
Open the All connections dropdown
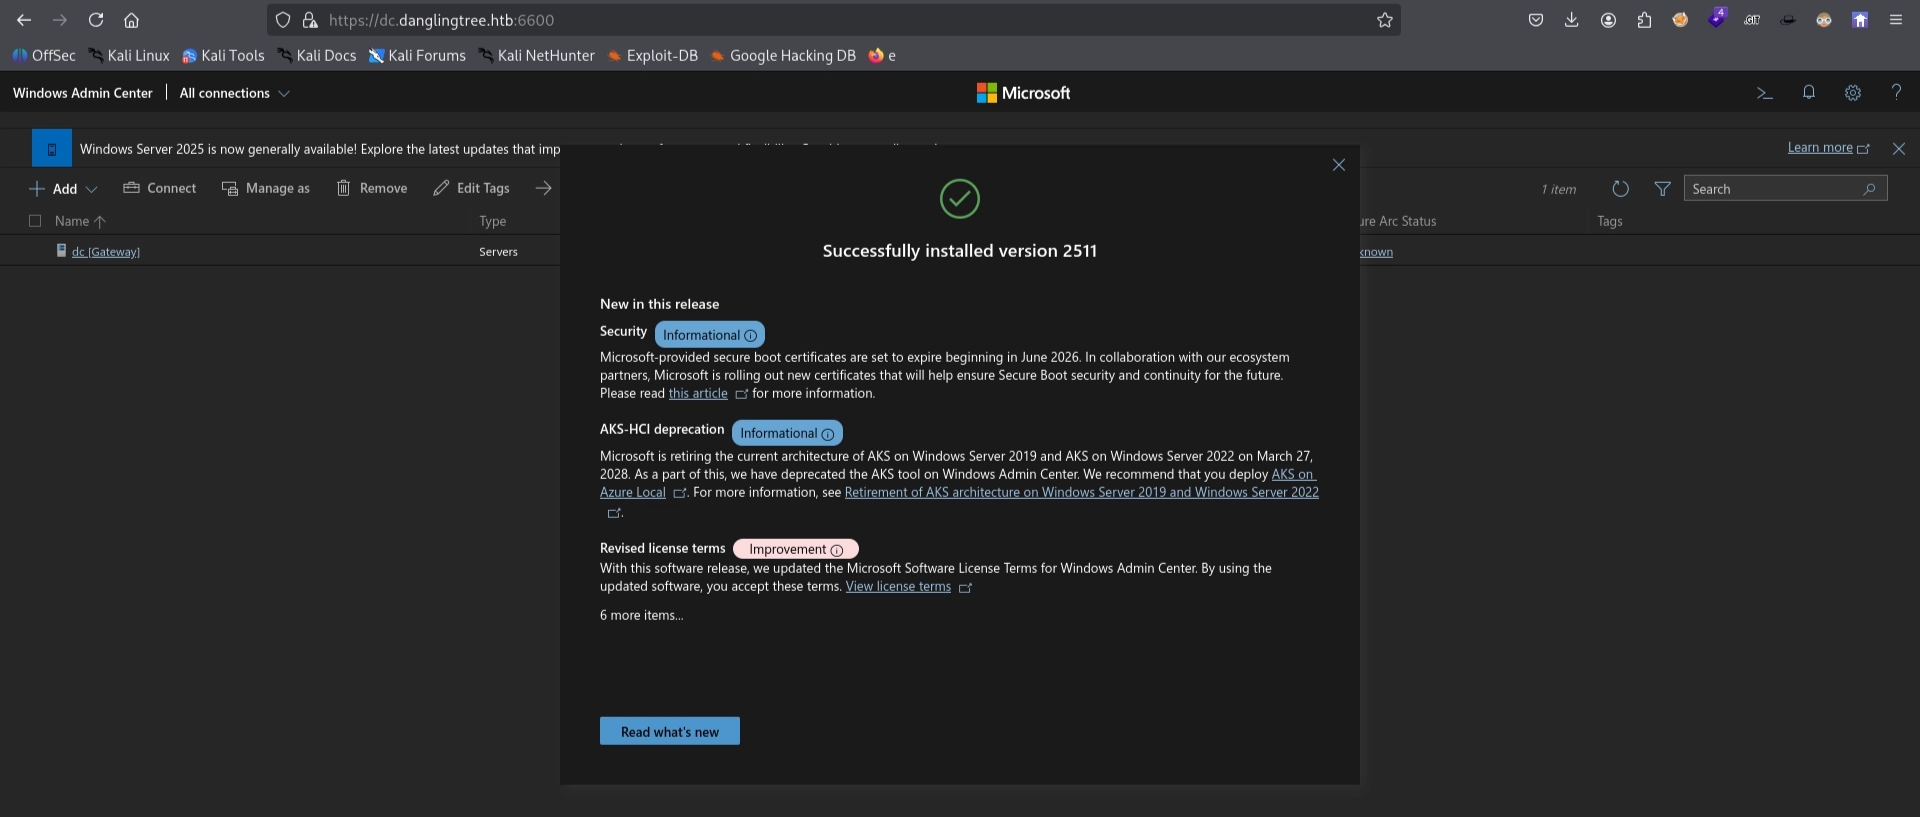tap(234, 93)
